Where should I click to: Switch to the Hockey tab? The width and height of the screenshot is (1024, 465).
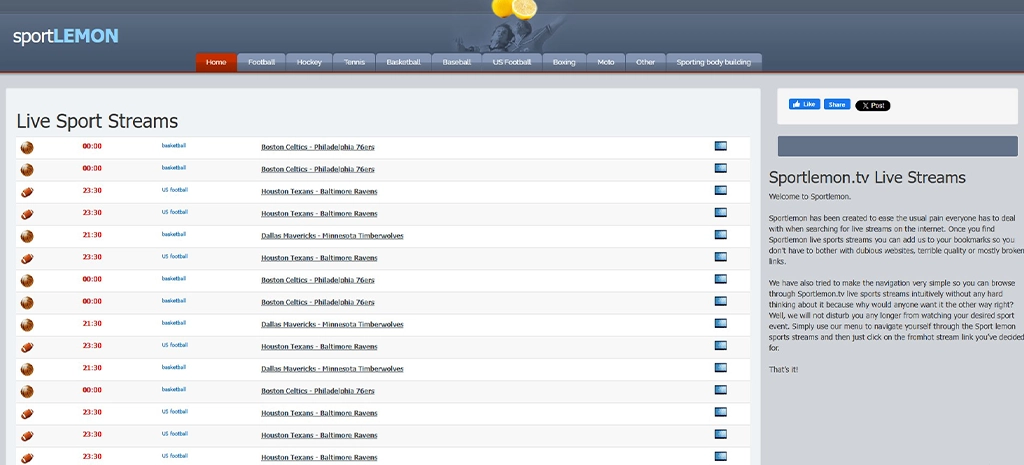pos(309,62)
